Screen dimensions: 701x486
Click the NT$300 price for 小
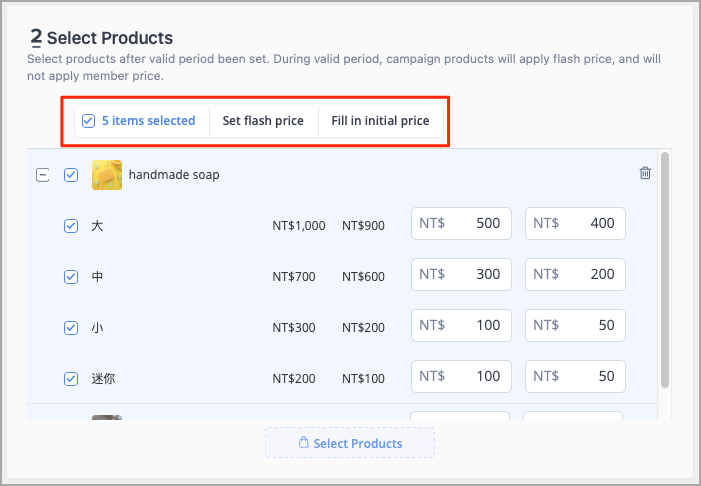[x=294, y=328]
